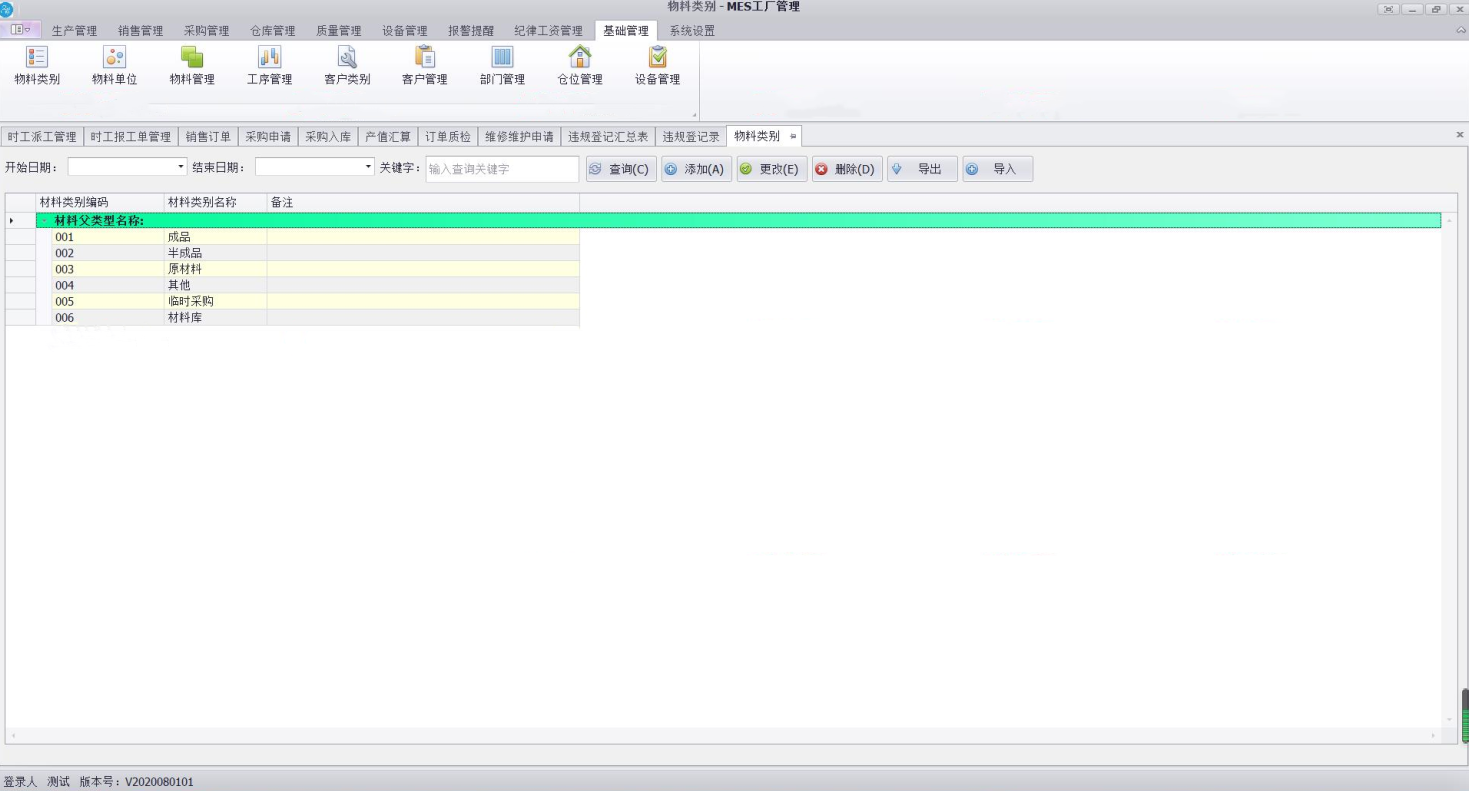
Task: Switch to the 销售订单 document tab
Action: click(x=208, y=136)
